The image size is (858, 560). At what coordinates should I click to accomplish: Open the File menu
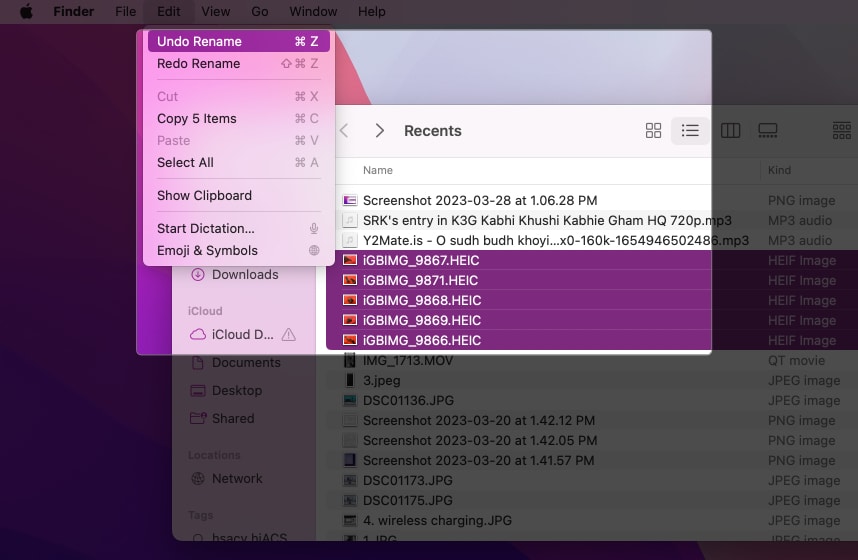pyautogui.click(x=125, y=11)
